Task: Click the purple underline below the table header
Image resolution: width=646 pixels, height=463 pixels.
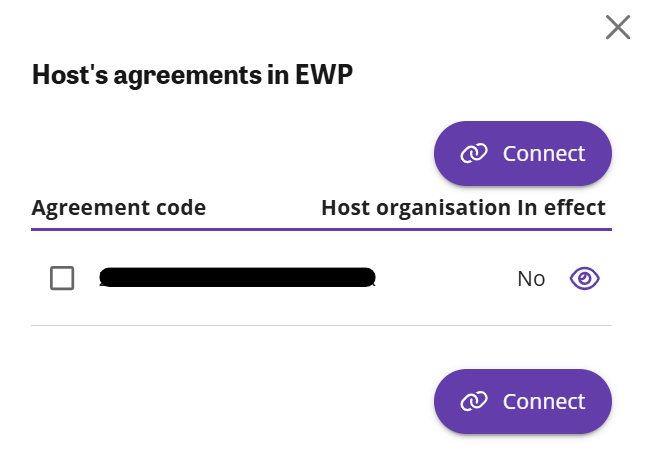Action: (x=321, y=229)
